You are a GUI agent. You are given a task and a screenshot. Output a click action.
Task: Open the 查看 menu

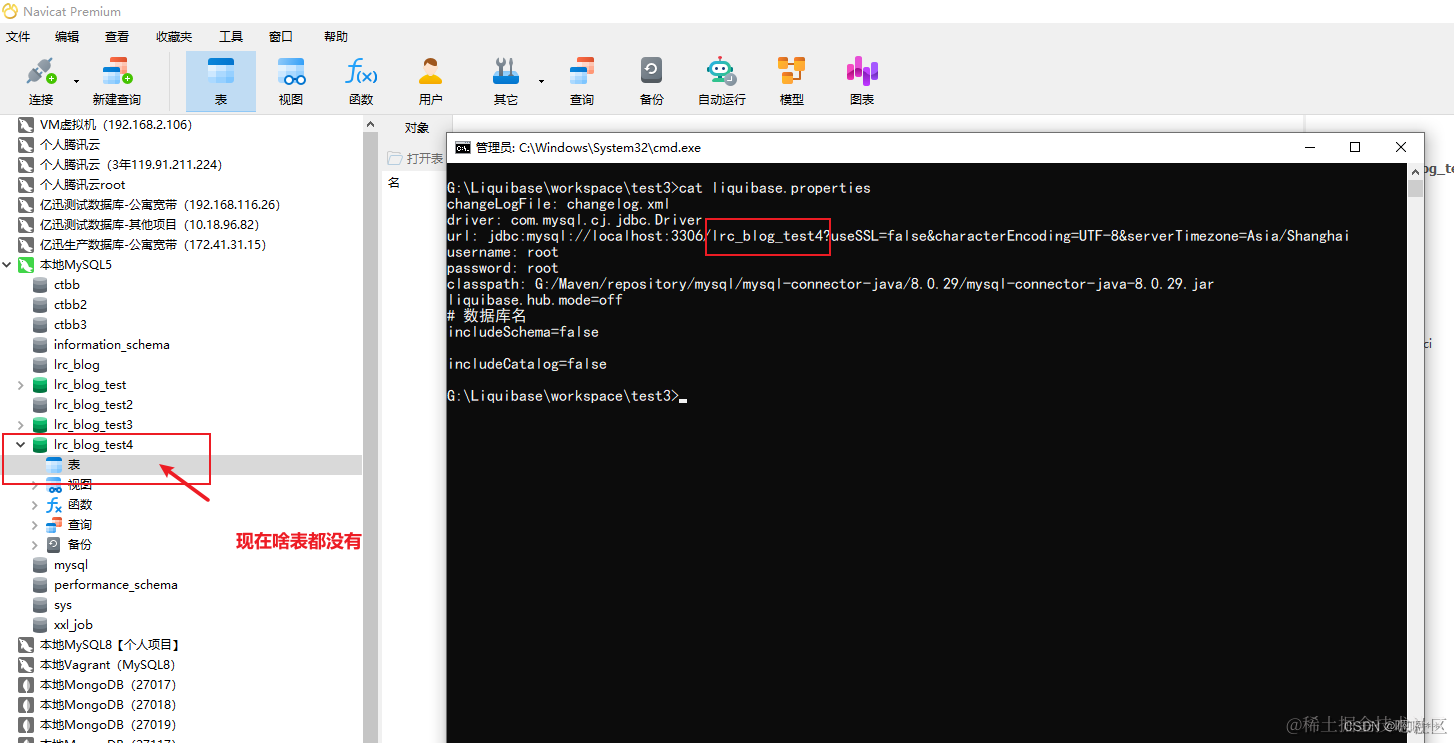click(117, 36)
